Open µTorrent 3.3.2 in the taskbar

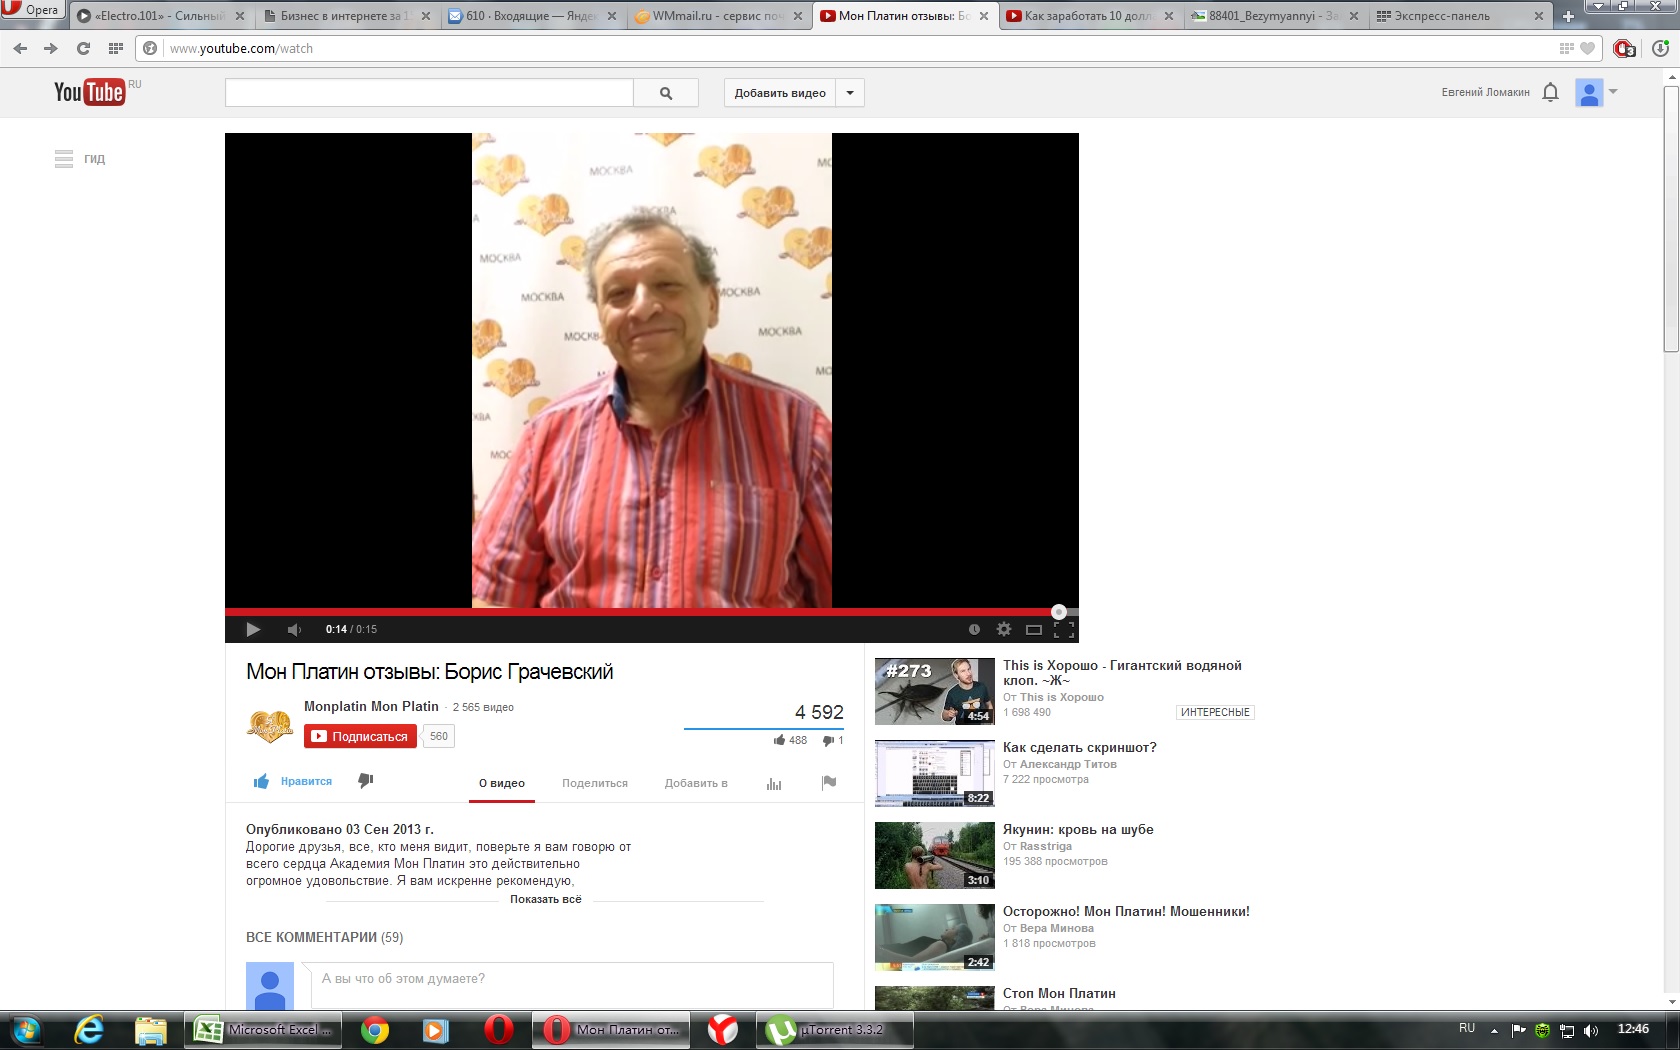tap(836, 1029)
